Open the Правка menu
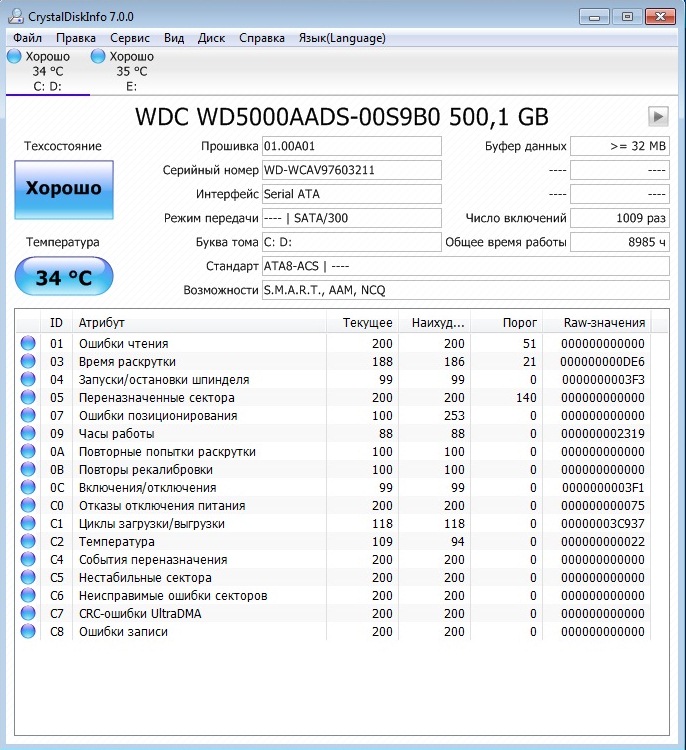The height and width of the screenshot is (750, 686). 76,38
